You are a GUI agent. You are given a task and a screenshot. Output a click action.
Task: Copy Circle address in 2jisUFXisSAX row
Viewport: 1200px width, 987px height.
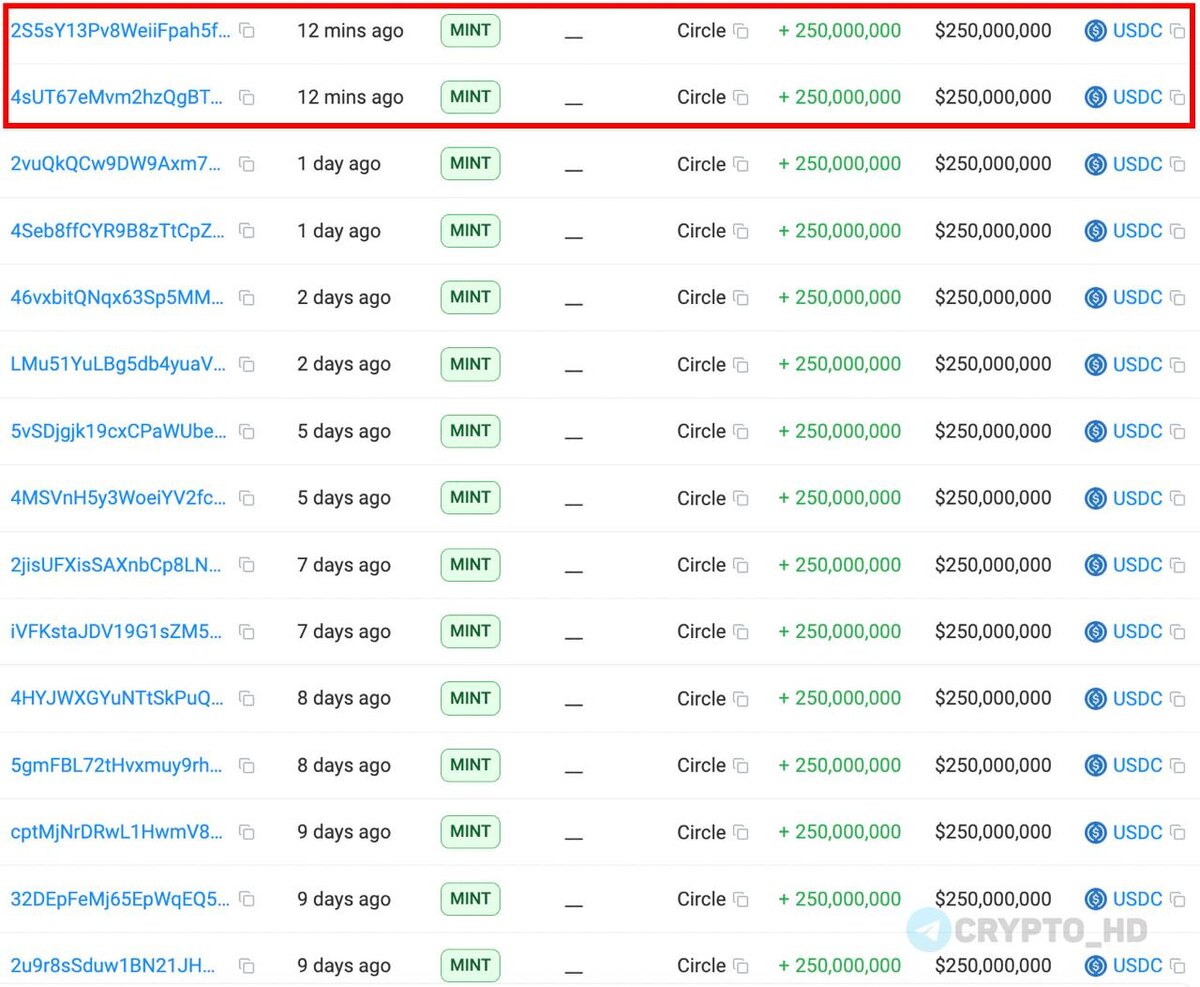[741, 566]
